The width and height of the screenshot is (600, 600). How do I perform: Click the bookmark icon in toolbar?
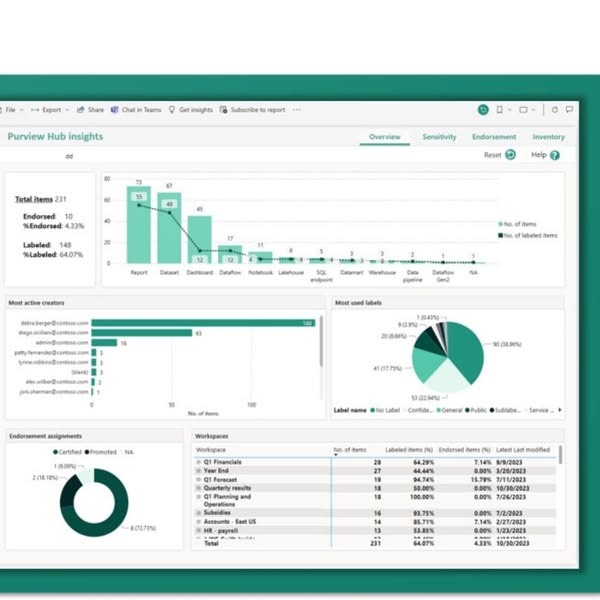500,110
